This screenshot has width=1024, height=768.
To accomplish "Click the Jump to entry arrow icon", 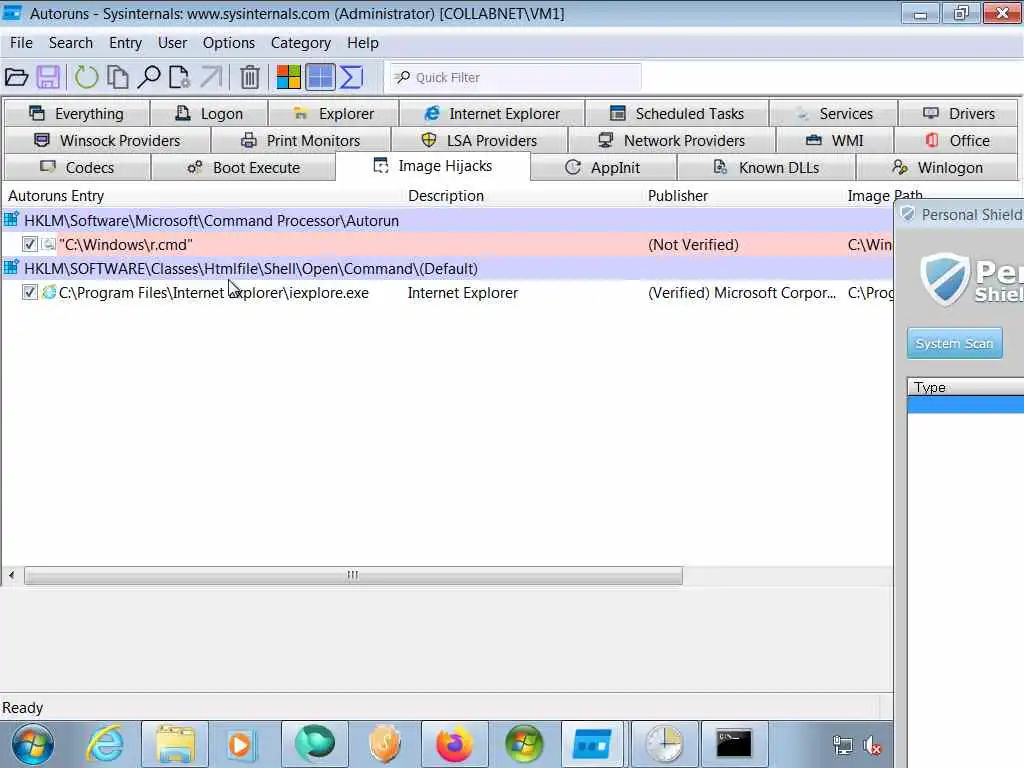I will 211,77.
